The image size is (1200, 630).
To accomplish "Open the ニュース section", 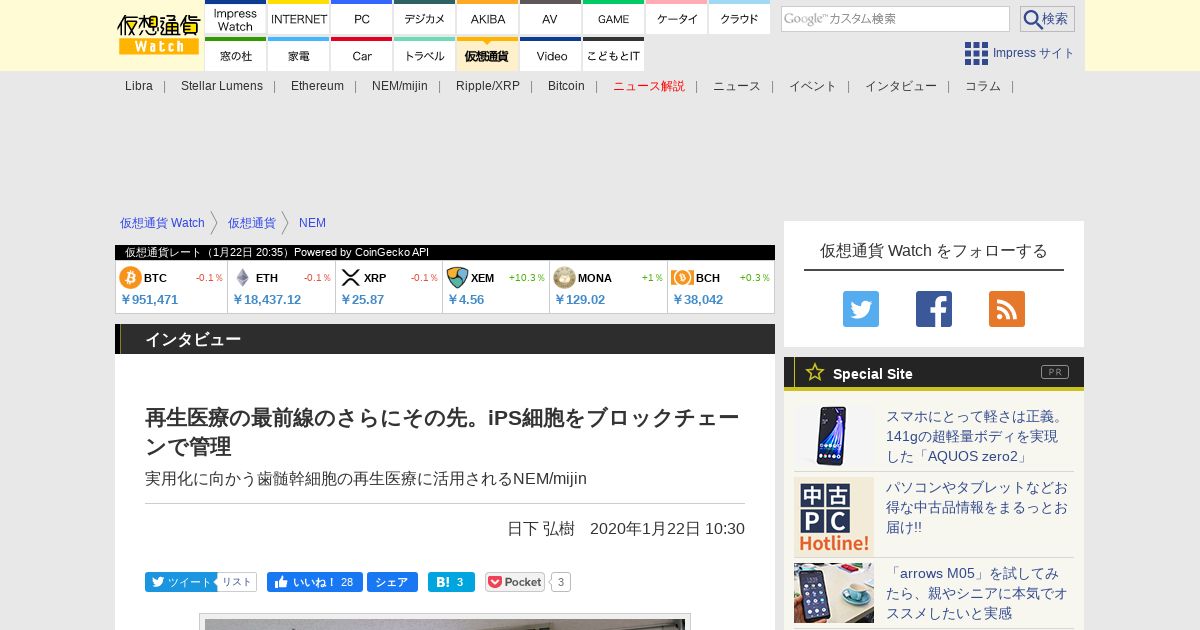I will click(x=737, y=86).
